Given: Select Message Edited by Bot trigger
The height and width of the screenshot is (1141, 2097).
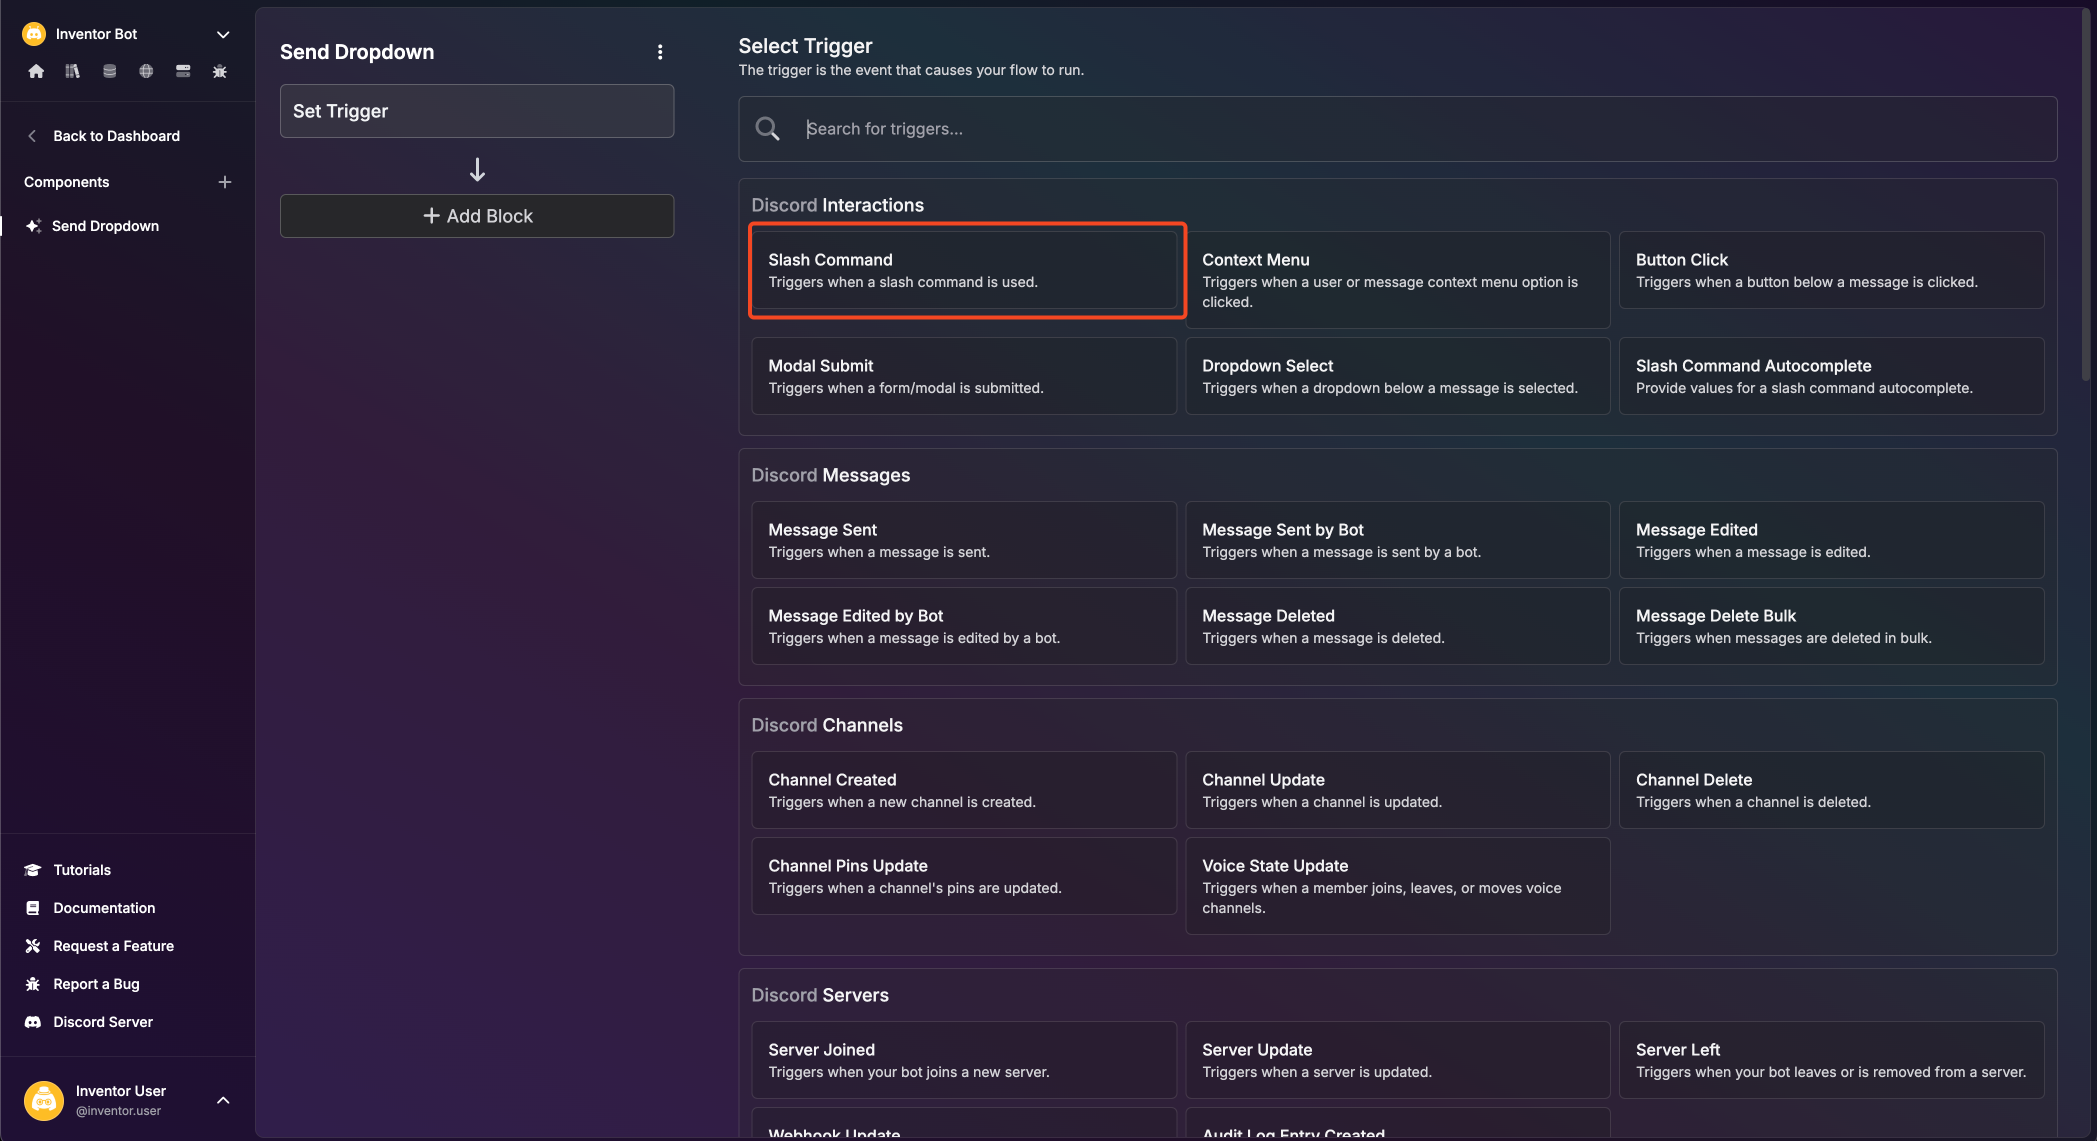Looking at the screenshot, I should [964, 626].
